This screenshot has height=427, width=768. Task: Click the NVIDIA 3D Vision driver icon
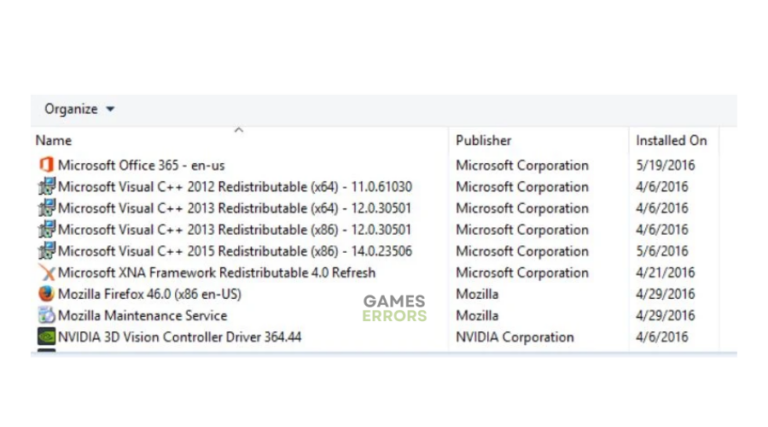[x=46, y=337]
